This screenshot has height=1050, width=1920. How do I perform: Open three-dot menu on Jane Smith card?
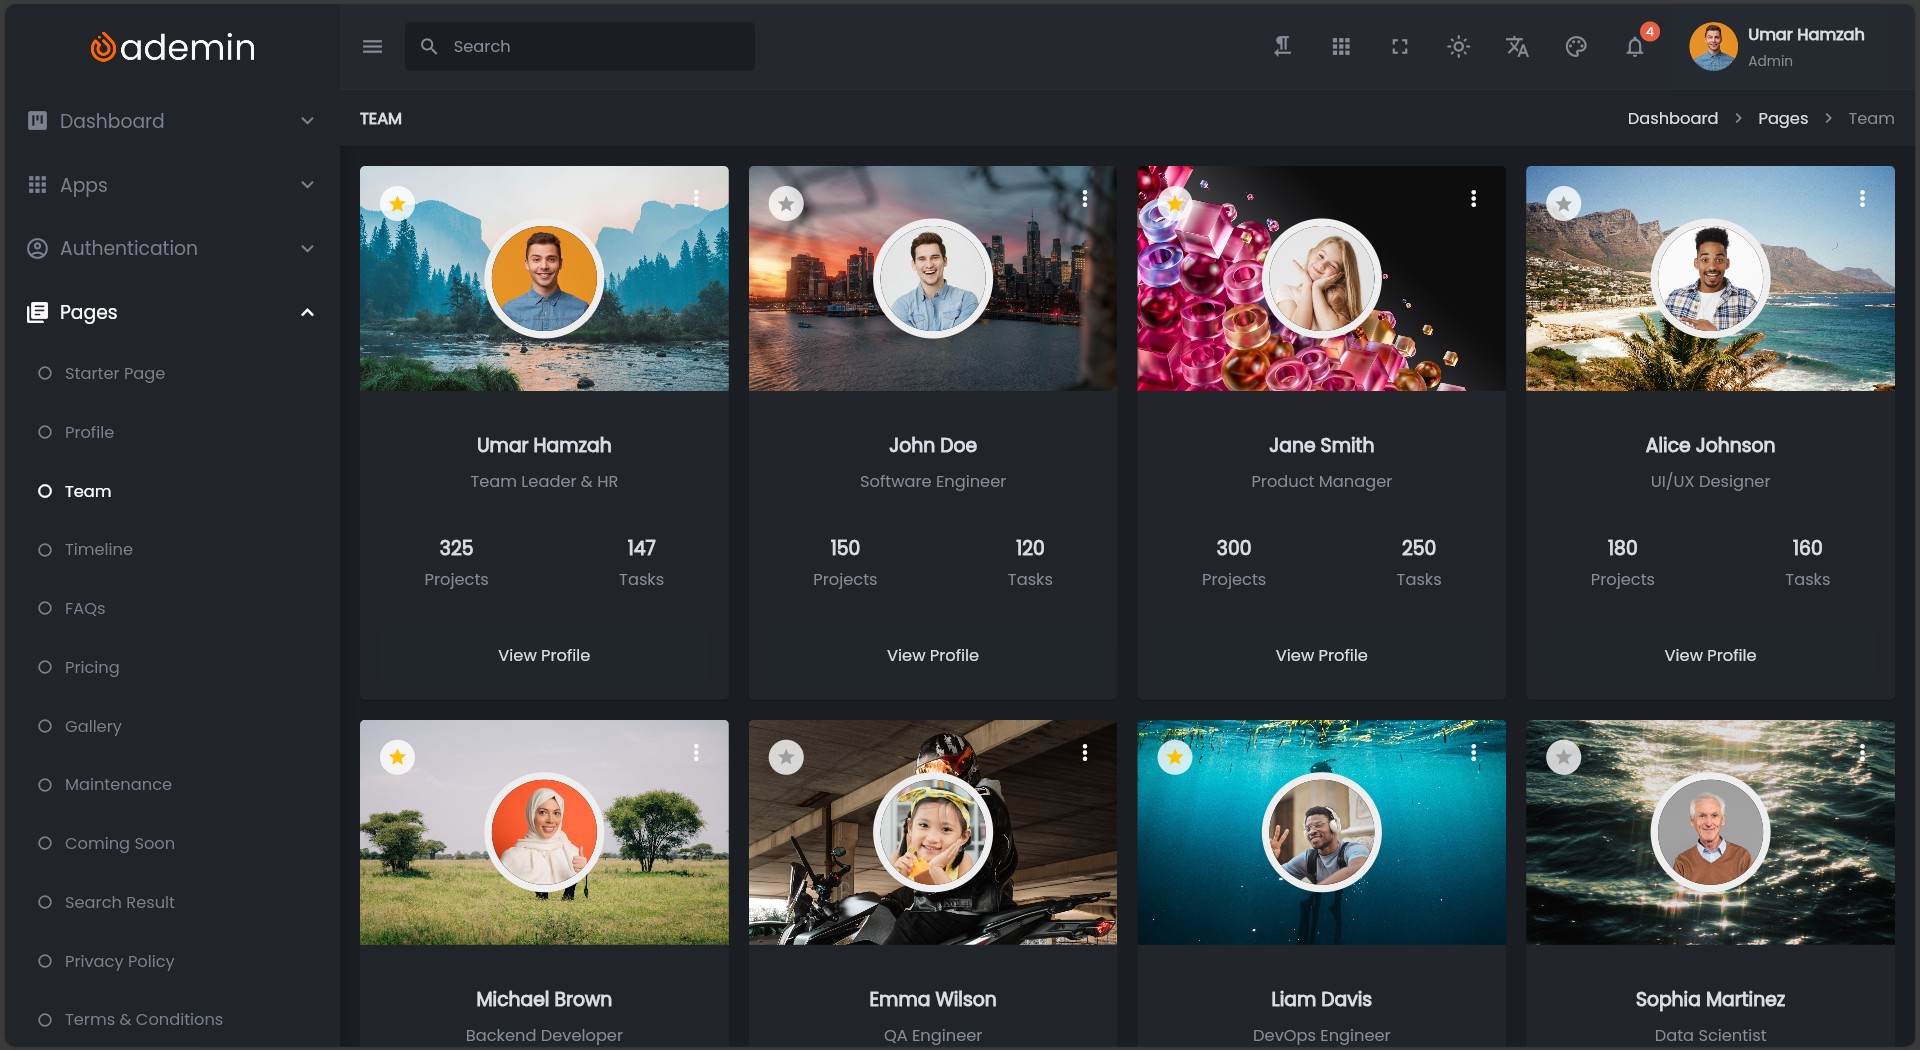[x=1473, y=199]
